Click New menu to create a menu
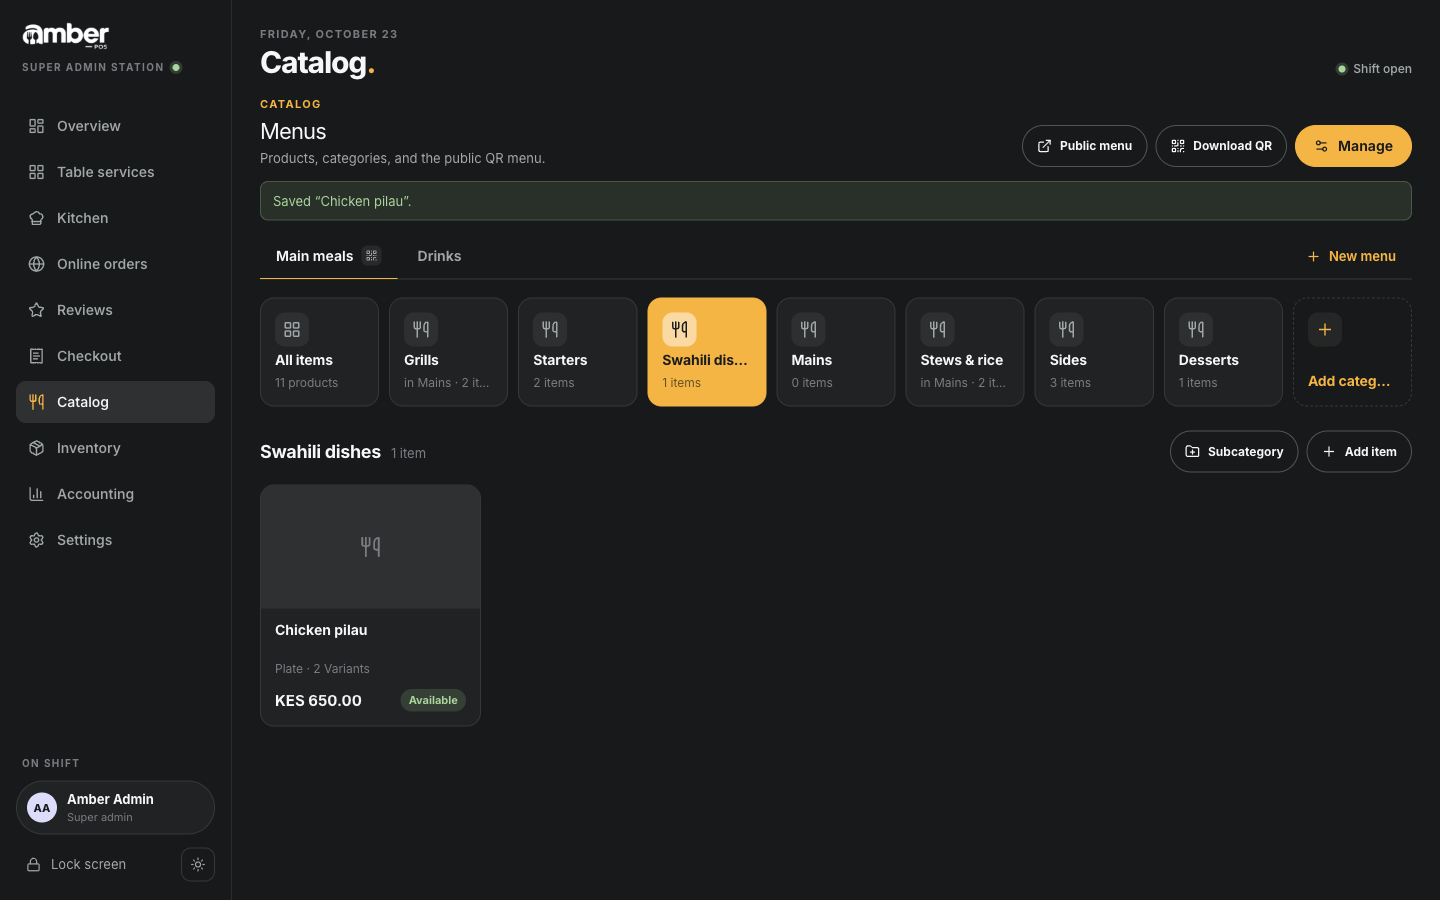 (x=1351, y=256)
